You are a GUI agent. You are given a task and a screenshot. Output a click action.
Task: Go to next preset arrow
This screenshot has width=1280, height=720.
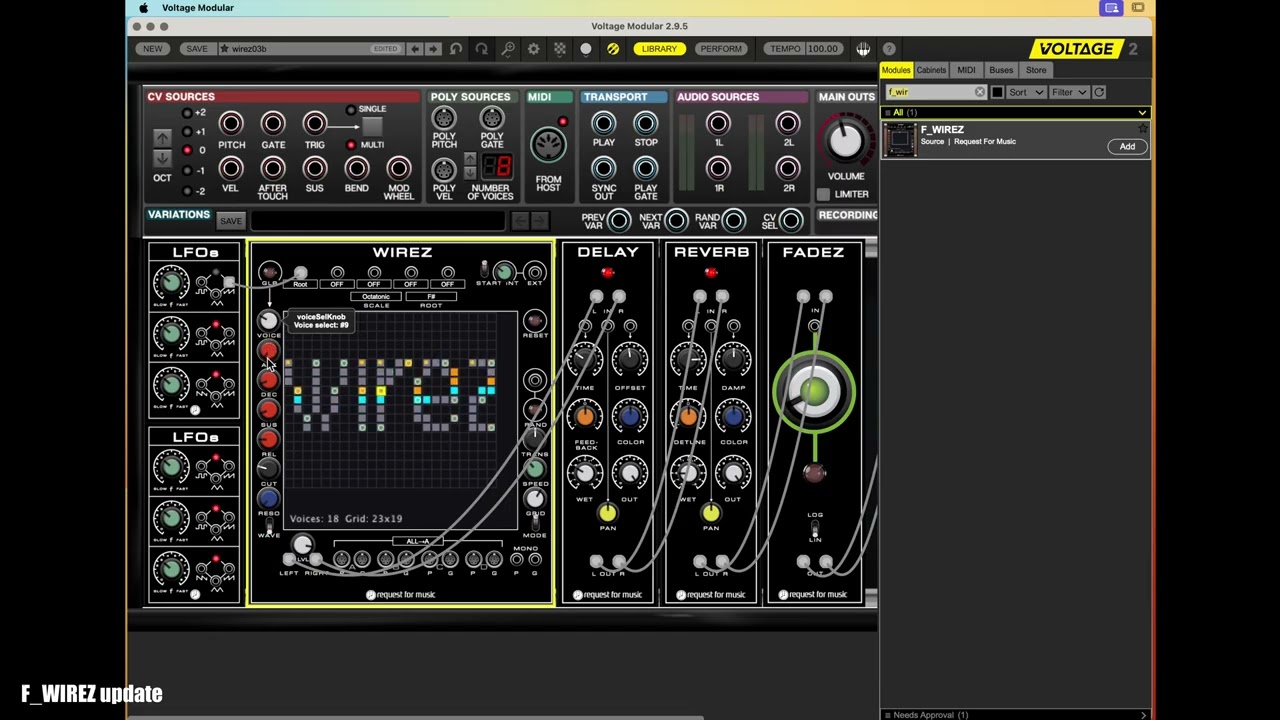[x=433, y=49]
